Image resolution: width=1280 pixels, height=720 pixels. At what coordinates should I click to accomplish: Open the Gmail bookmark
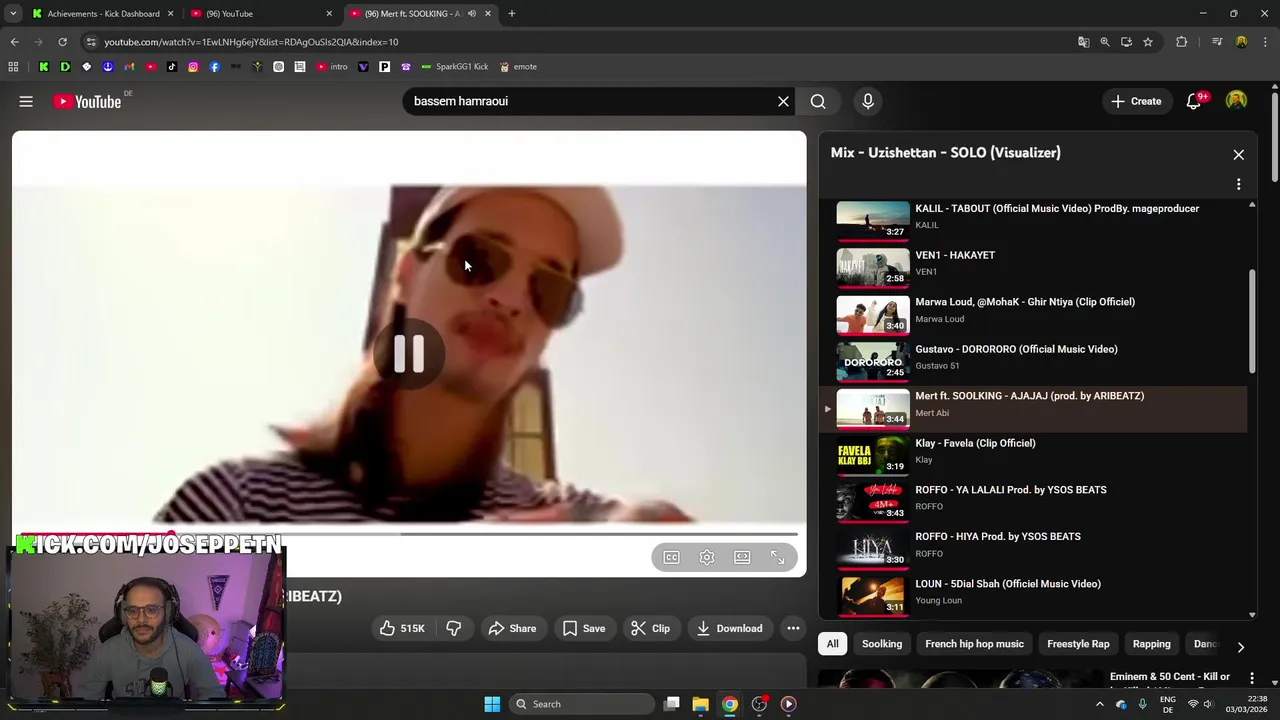[129, 67]
